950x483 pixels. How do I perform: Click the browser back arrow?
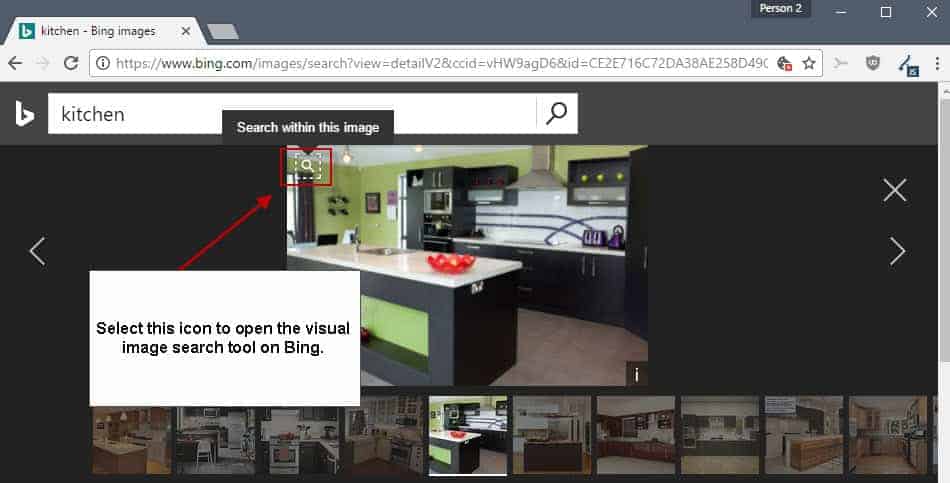pos(15,63)
